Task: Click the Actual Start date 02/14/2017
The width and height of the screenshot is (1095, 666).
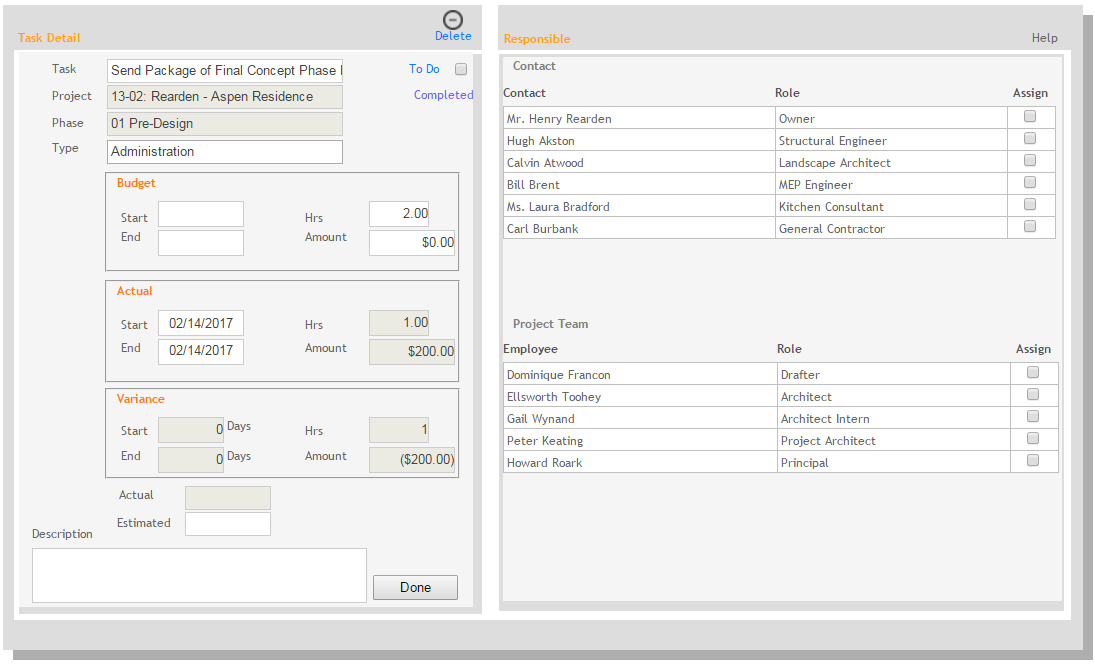Action: pyautogui.click(x=201, y=323)
